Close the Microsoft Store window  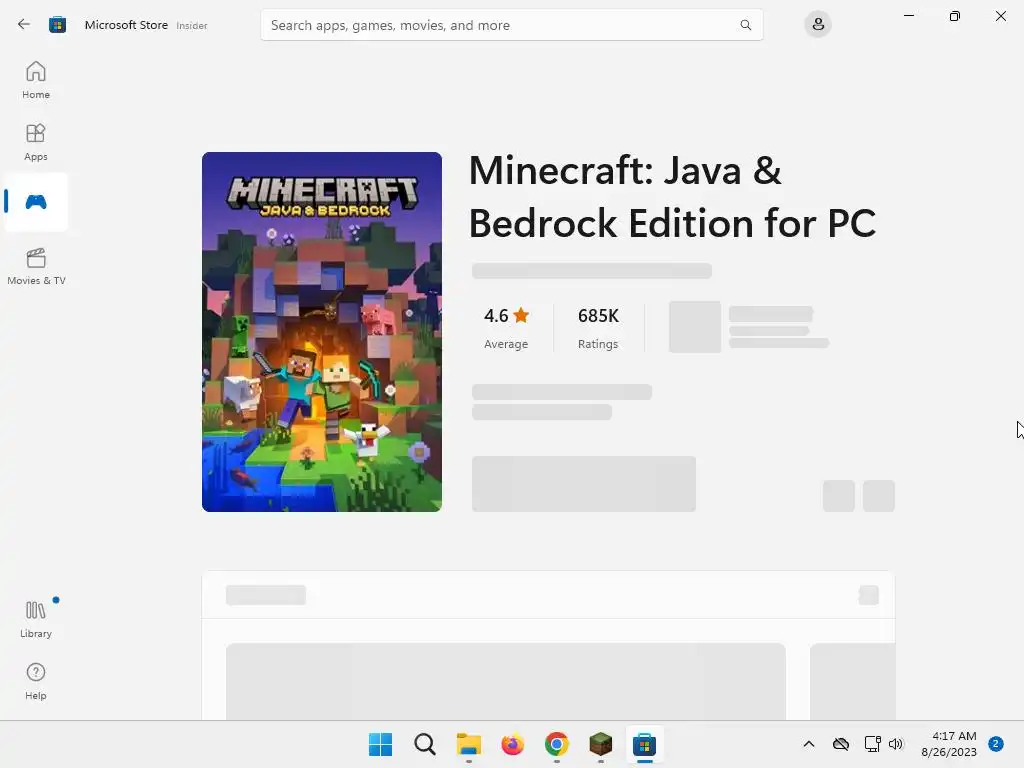[x=1000, y=16]
